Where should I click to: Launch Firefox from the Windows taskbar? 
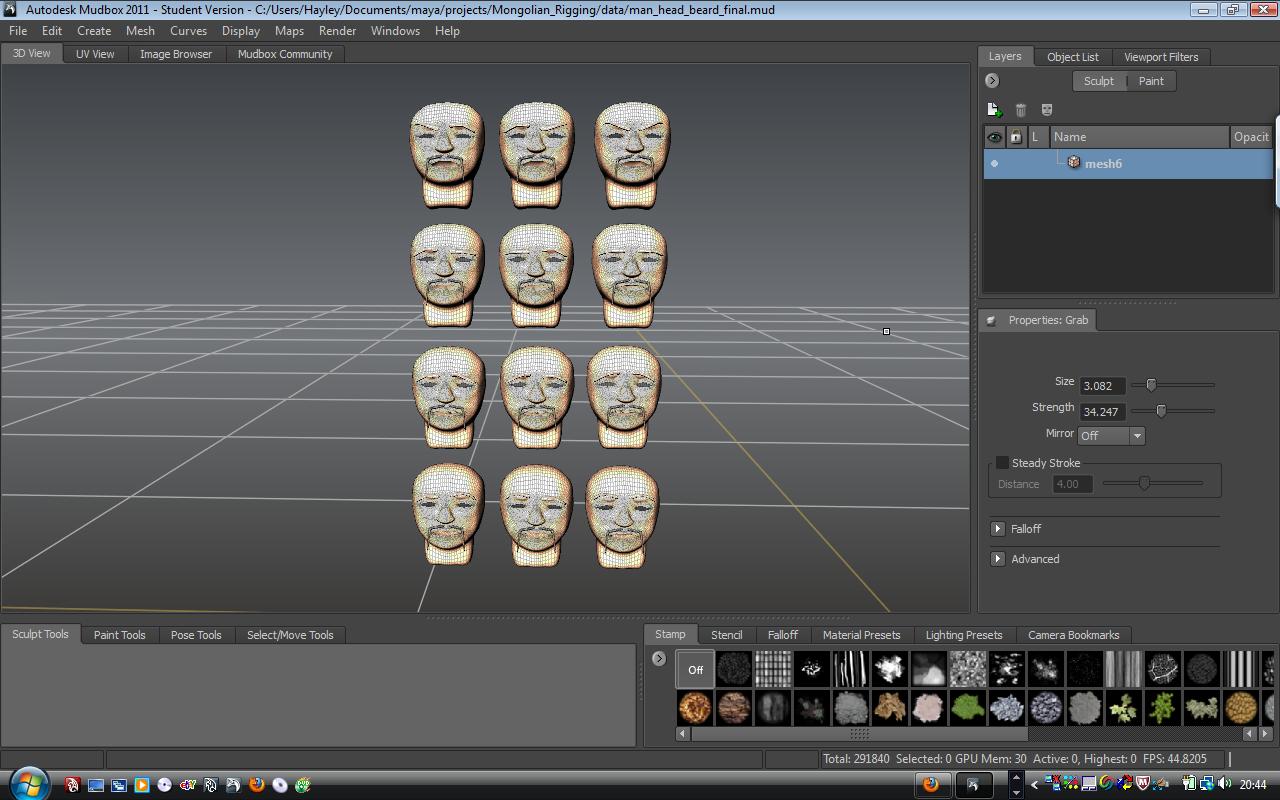[257, 785]
